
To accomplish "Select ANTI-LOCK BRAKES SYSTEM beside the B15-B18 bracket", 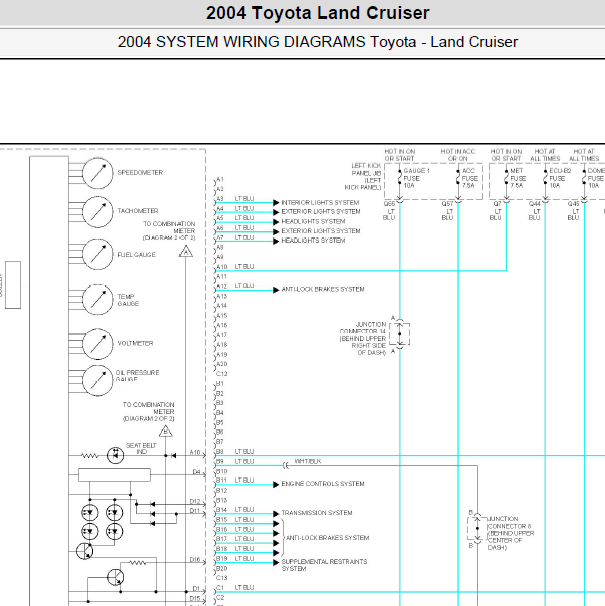I will (x=327, y=538).
